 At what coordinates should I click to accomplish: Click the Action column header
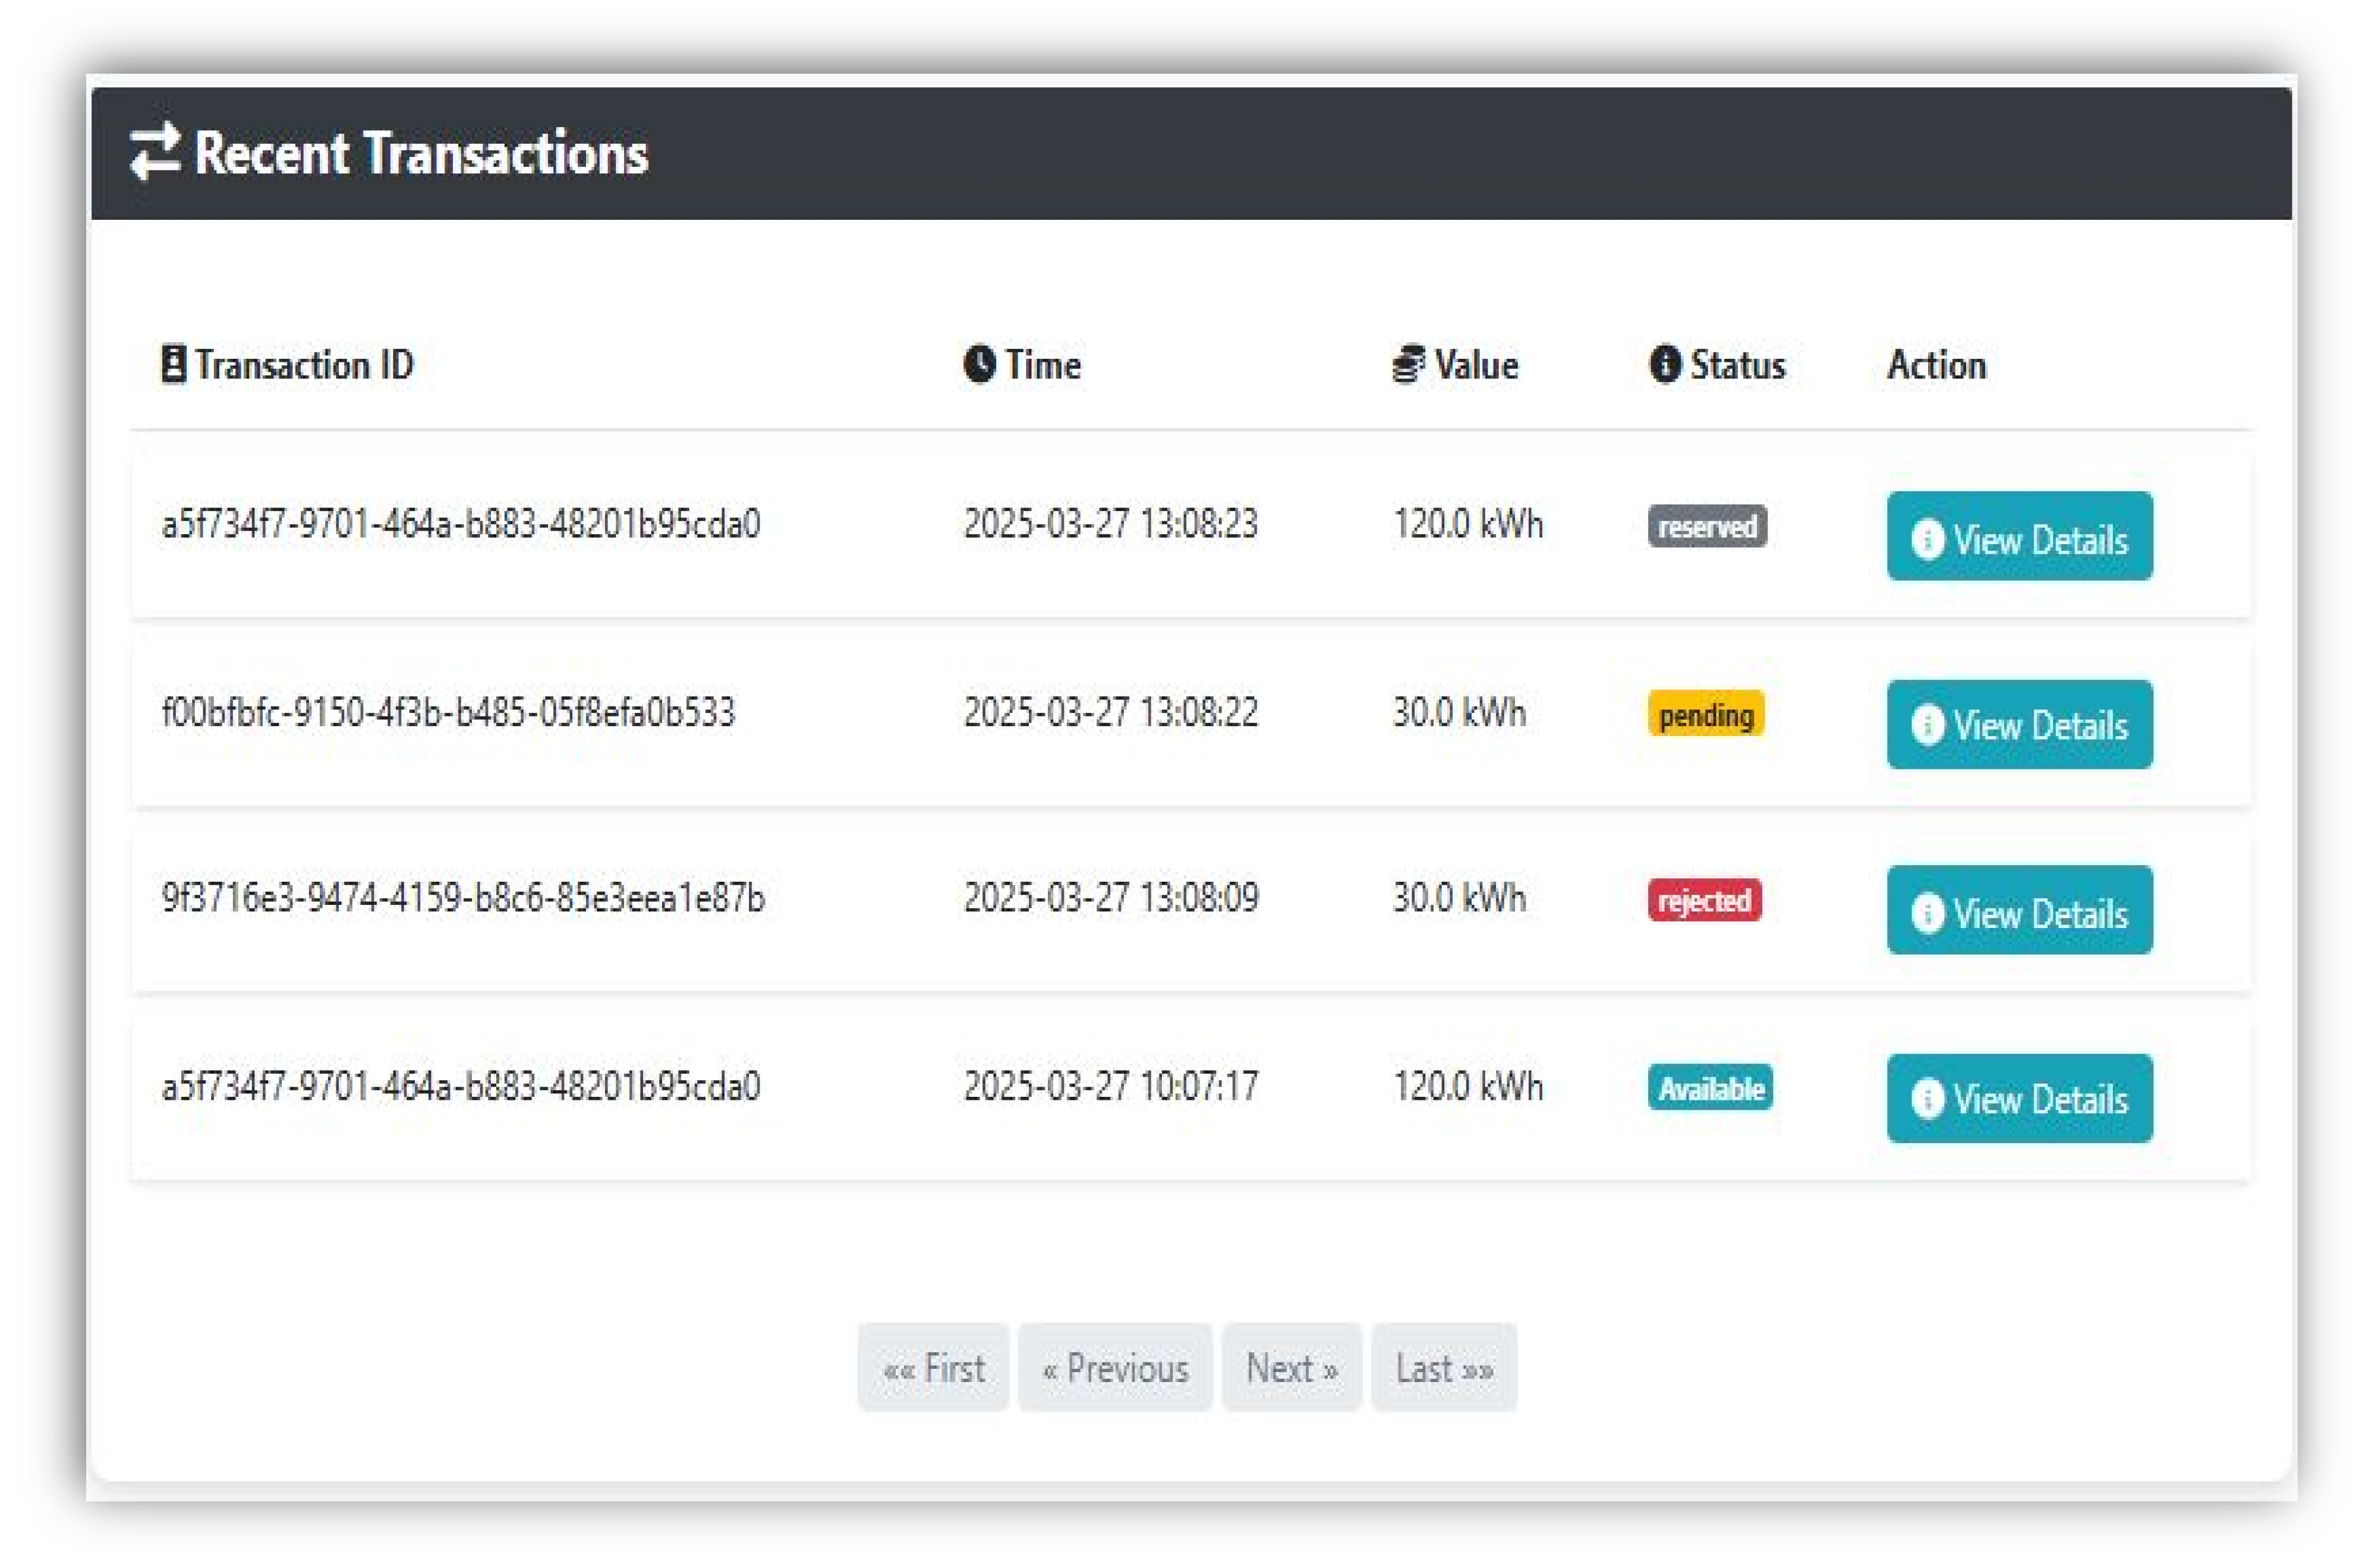1936,364
